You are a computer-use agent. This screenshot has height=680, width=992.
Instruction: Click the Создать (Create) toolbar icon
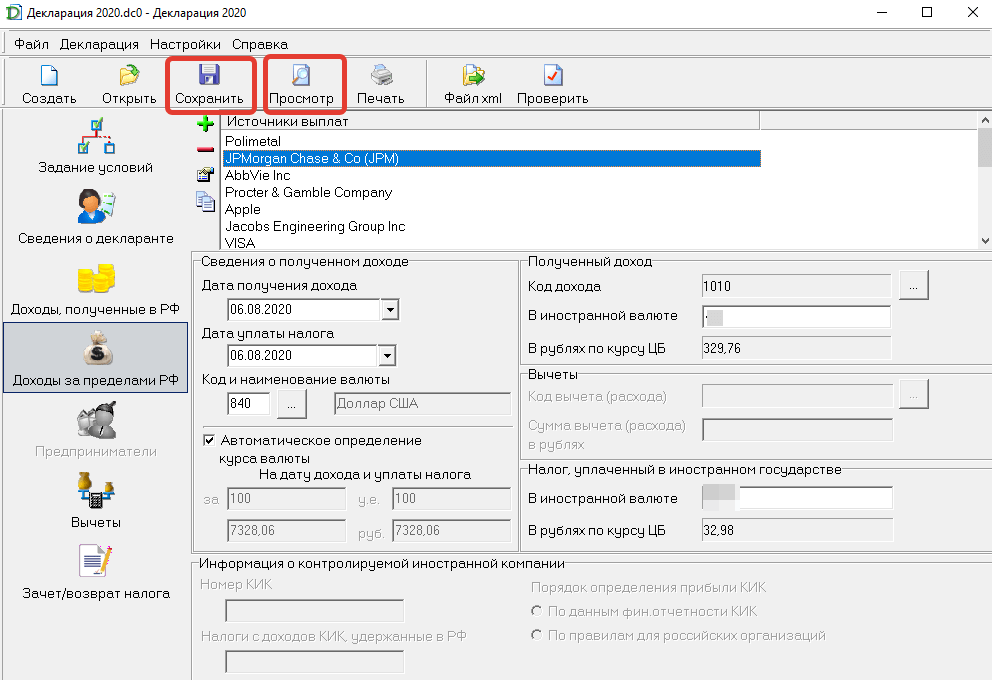click(49, 84)
